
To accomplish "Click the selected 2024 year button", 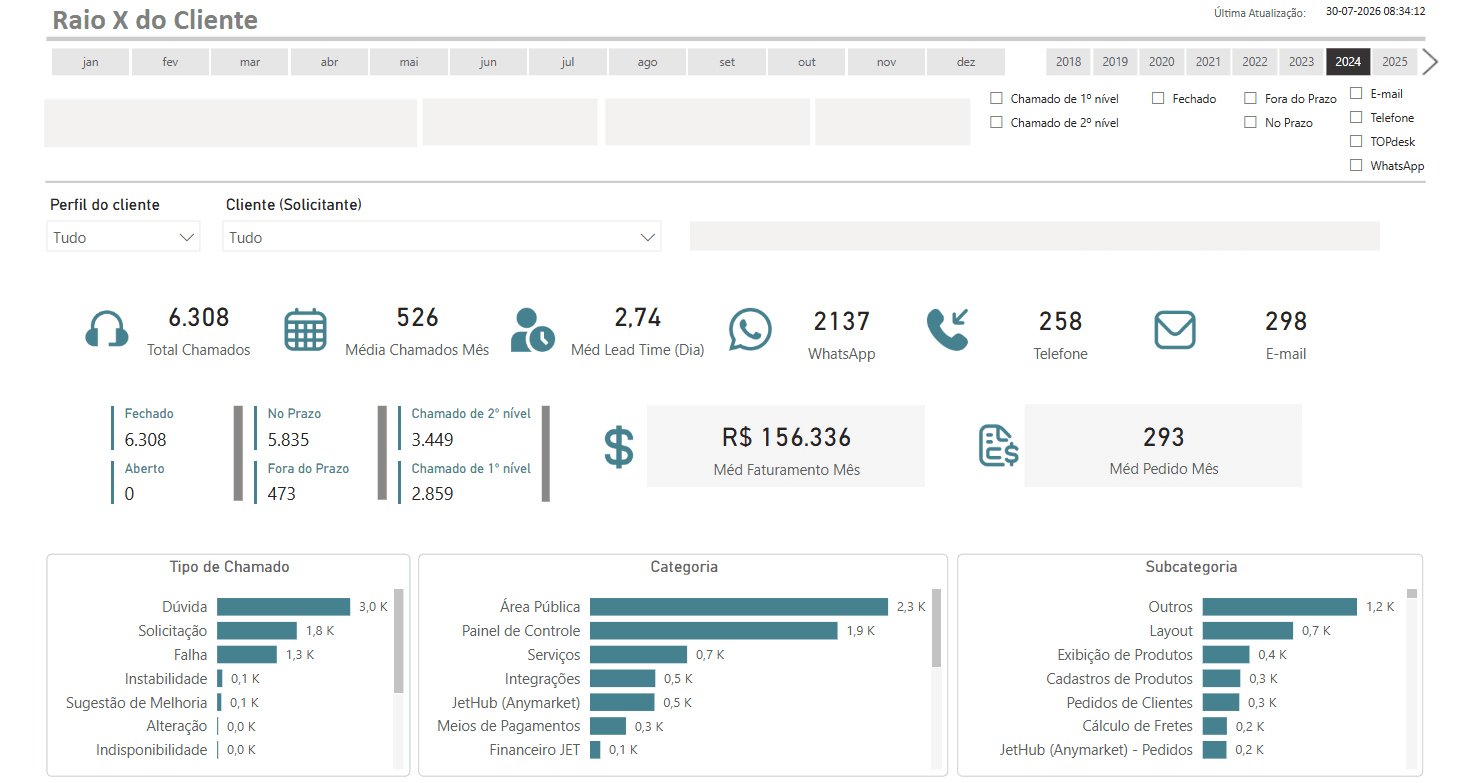I will [x=1348, y=62].
